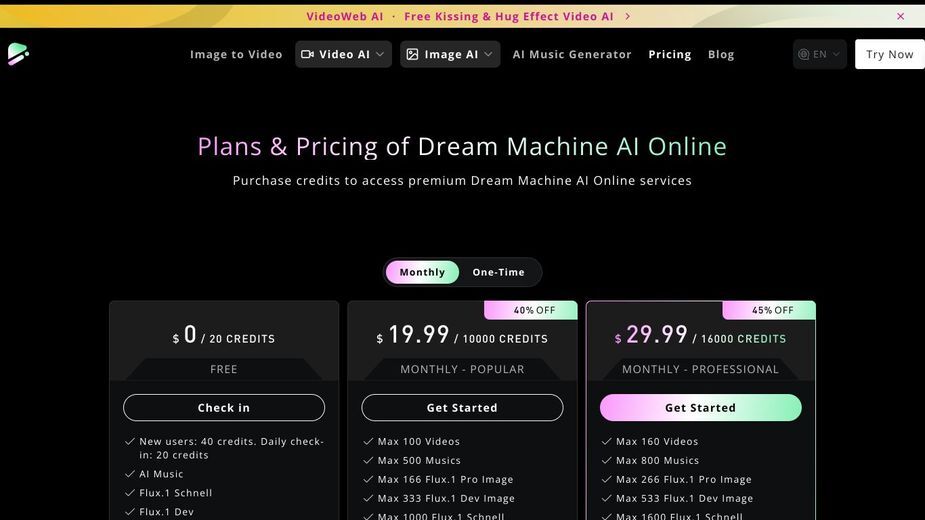
Task: Open the EN language selector dropdown
Action: point(819,54)
